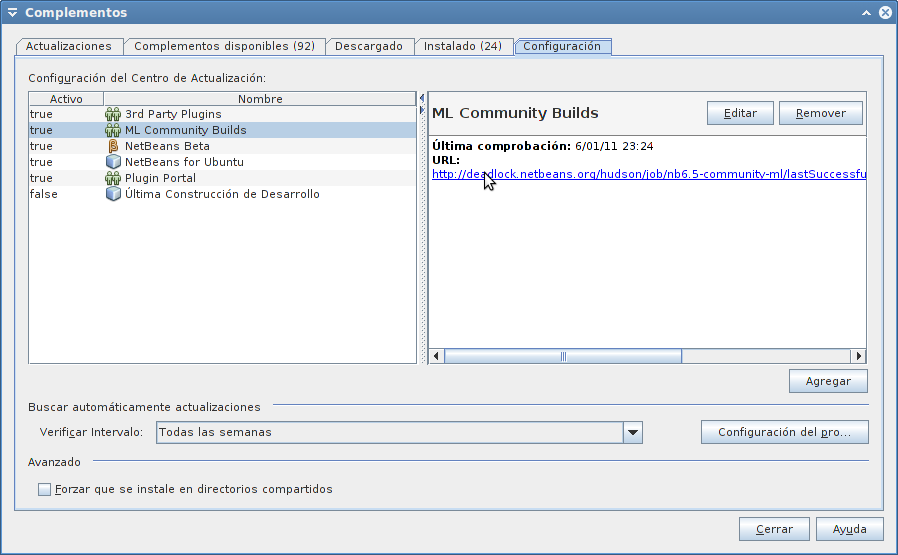The height and width of the screenshot is (555, 898).
Task: Toggle active state of 3rd Party Plugins
Action: pos(41,114)
